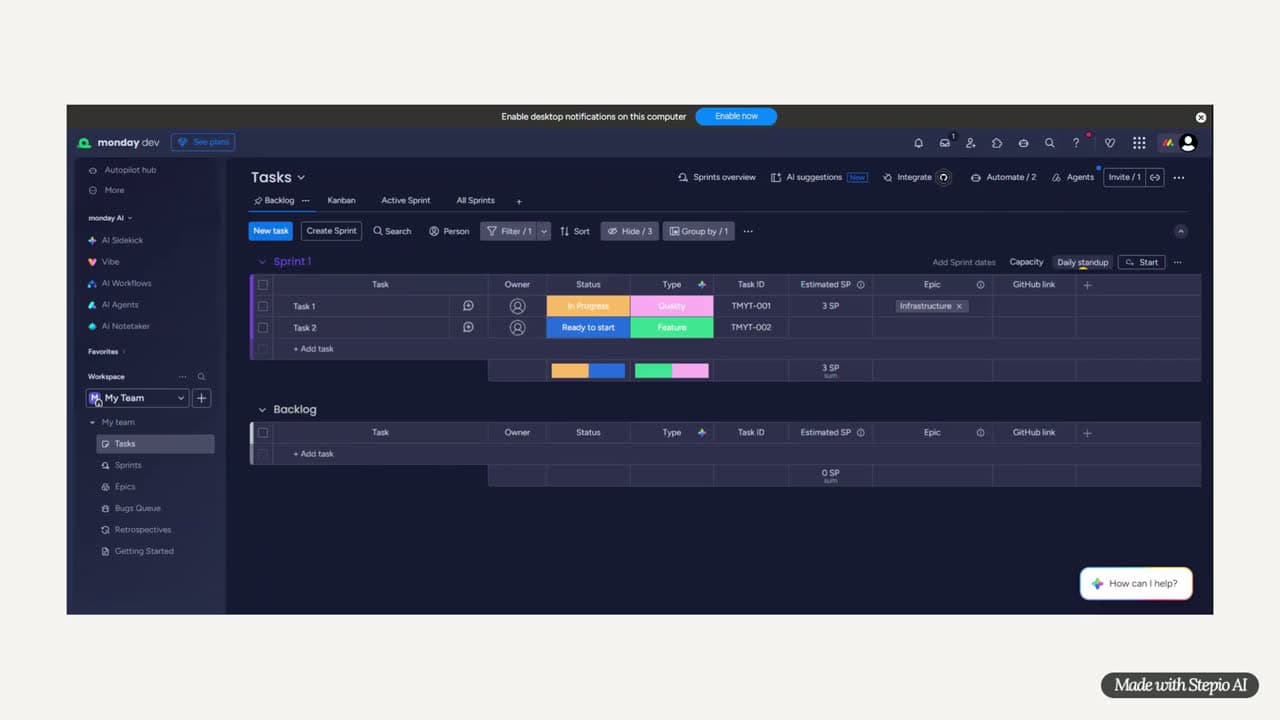This screenshot has width=1280, height=720.
Task: Open Bugs Queue in sidebar
Action: (137, 509)
